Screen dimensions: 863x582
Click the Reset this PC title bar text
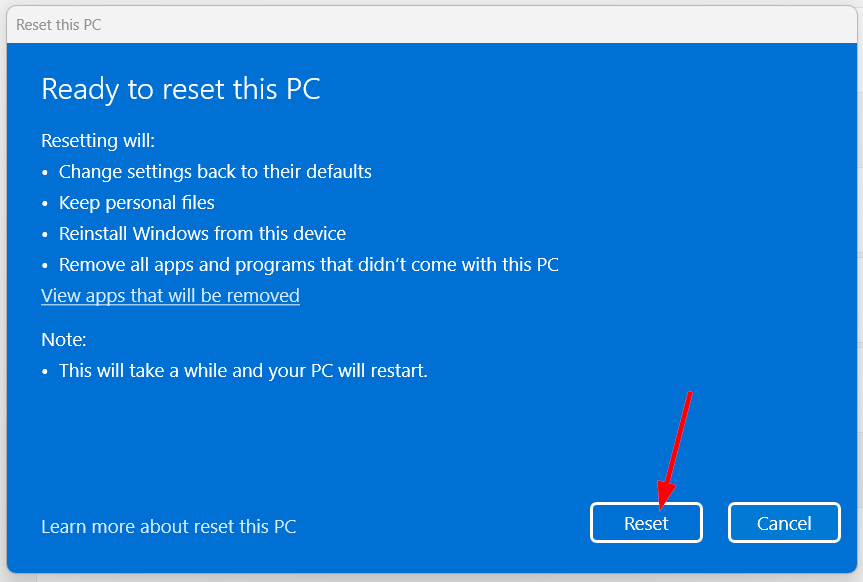(58, 25)
